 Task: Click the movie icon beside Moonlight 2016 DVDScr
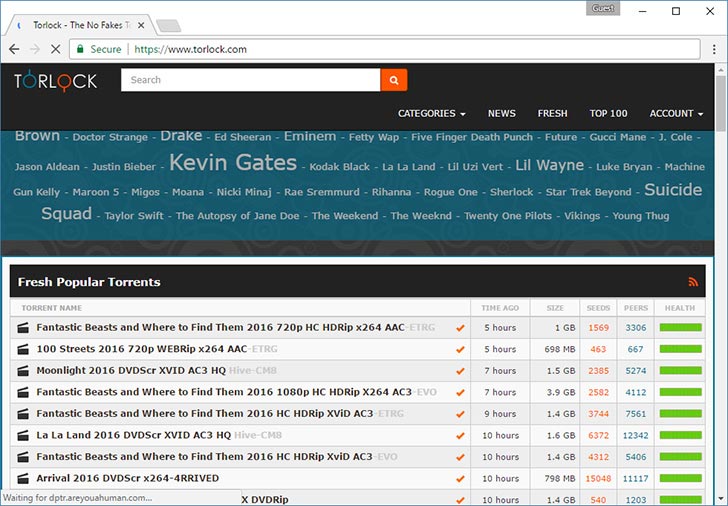tap(23, 370)
